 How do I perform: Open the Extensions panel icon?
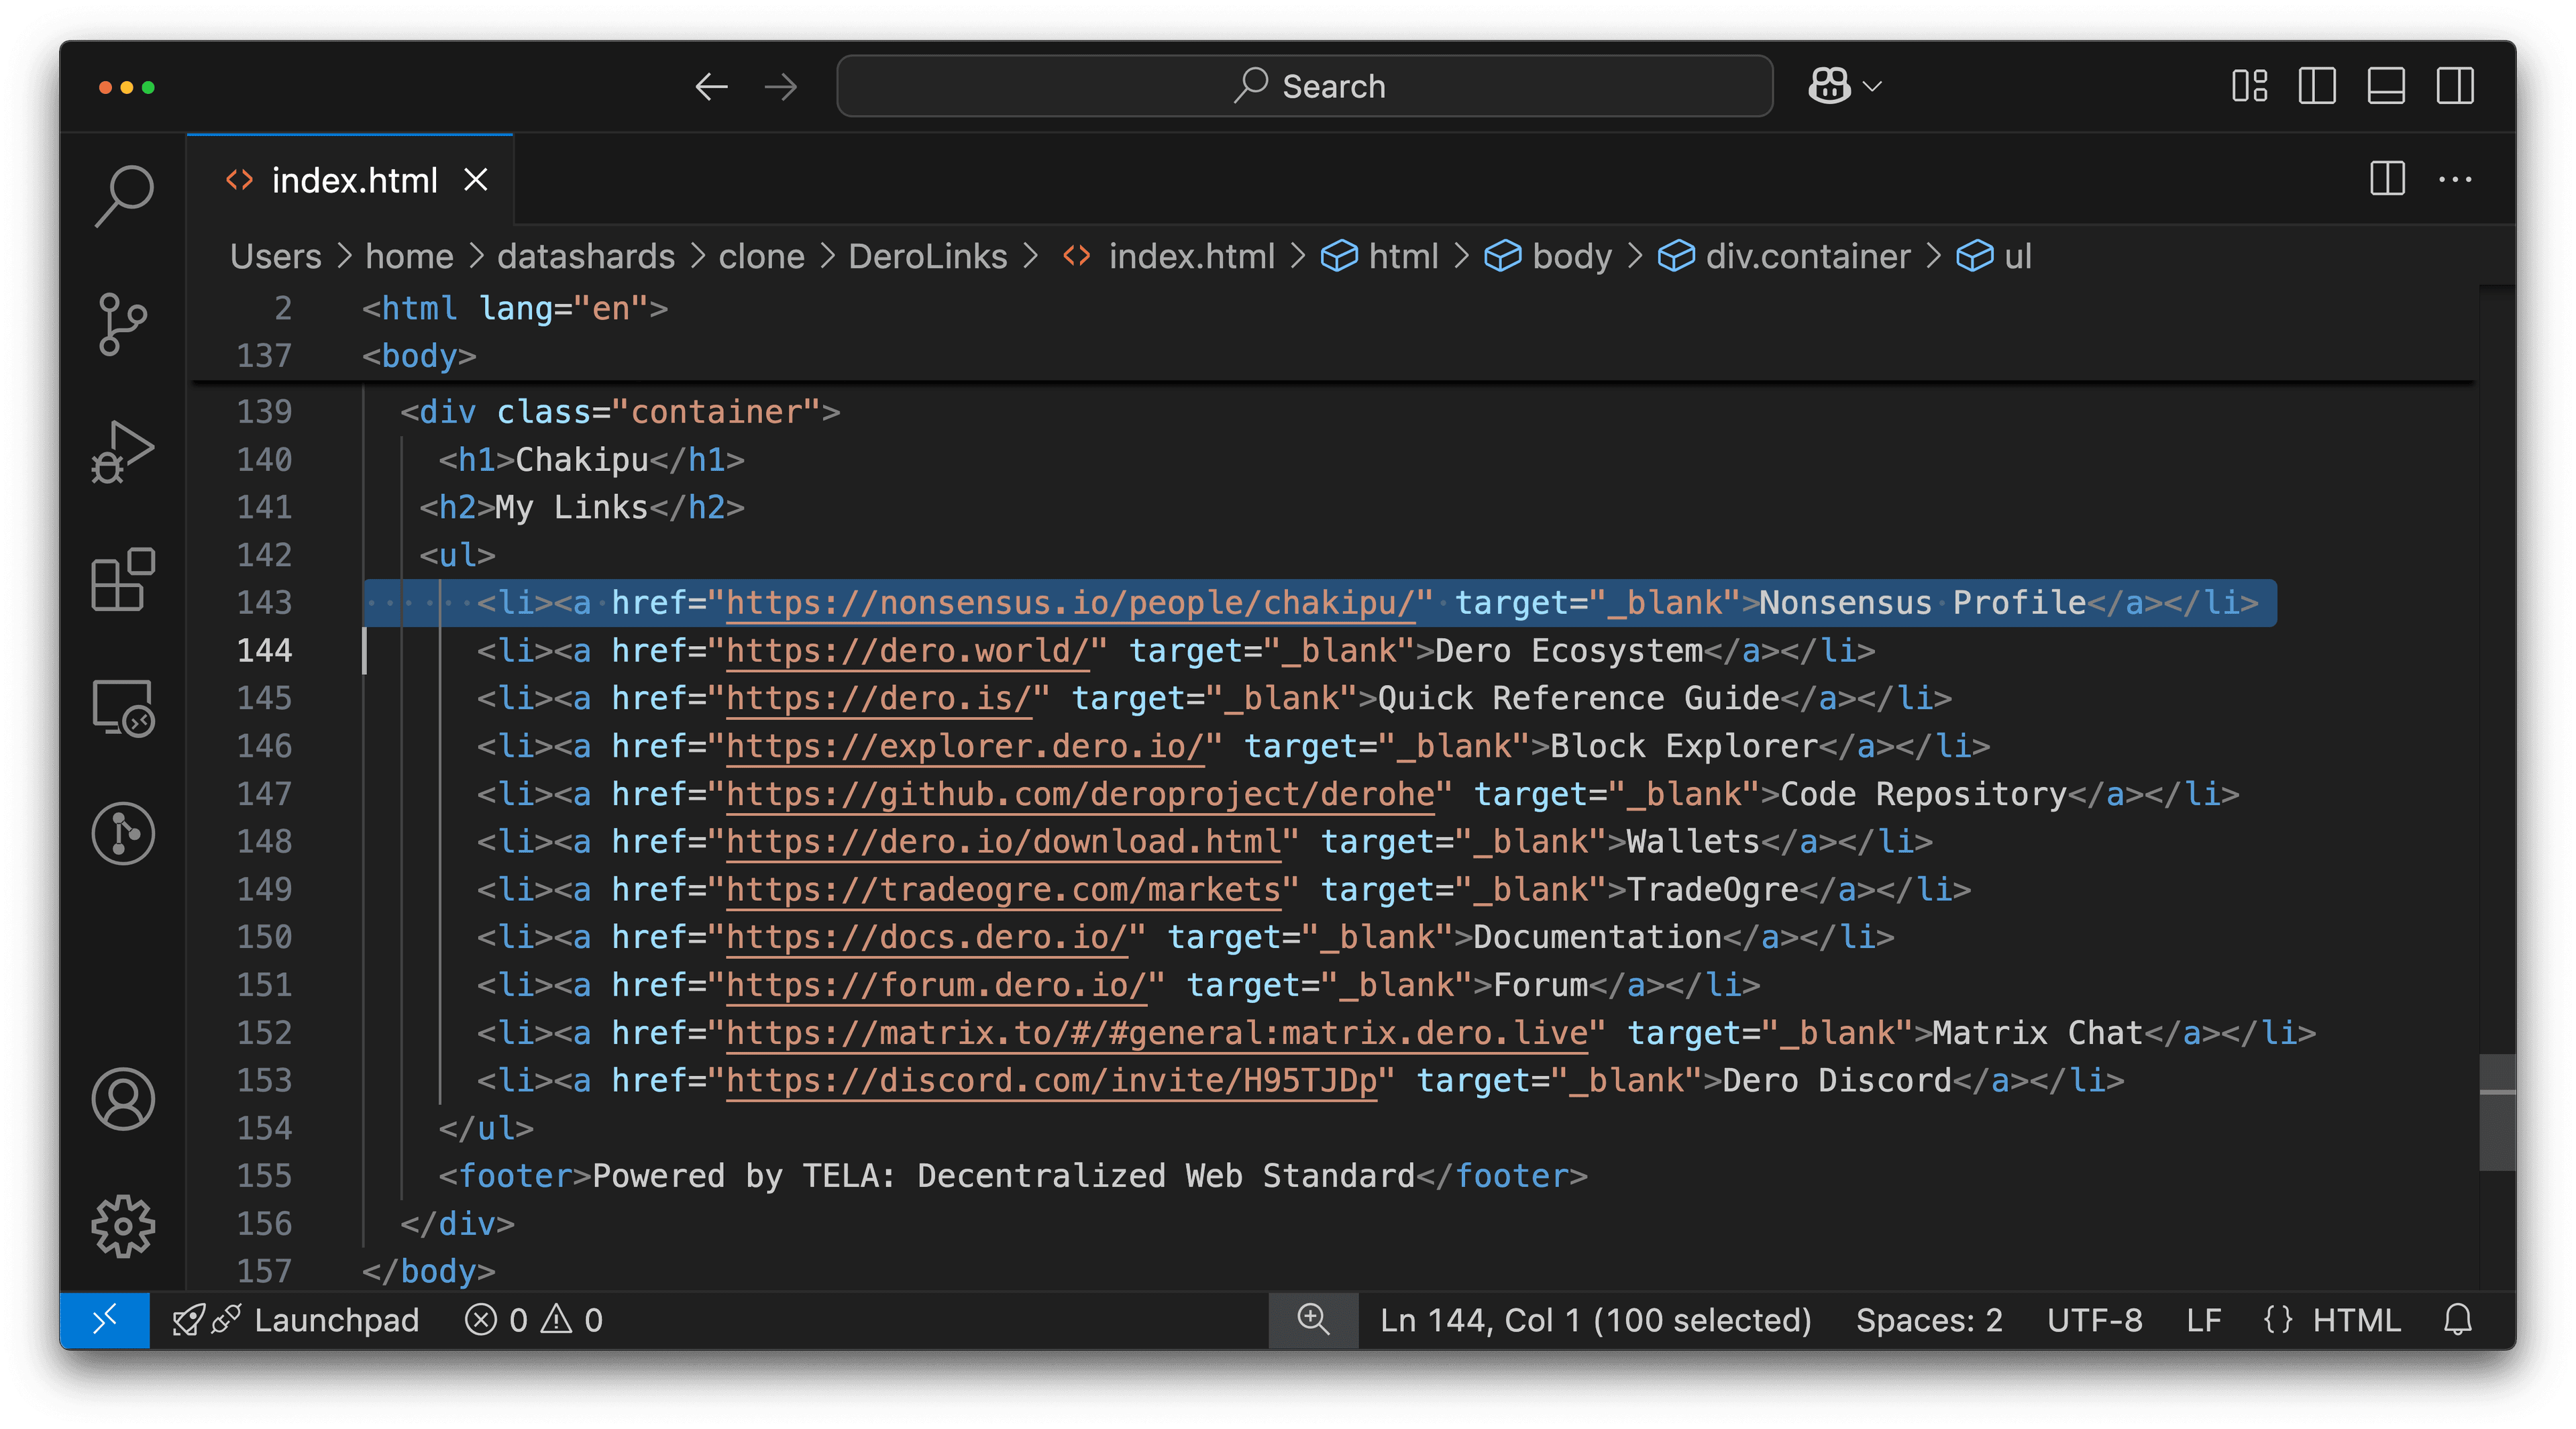pyautogui.click(x=128, y=584)
